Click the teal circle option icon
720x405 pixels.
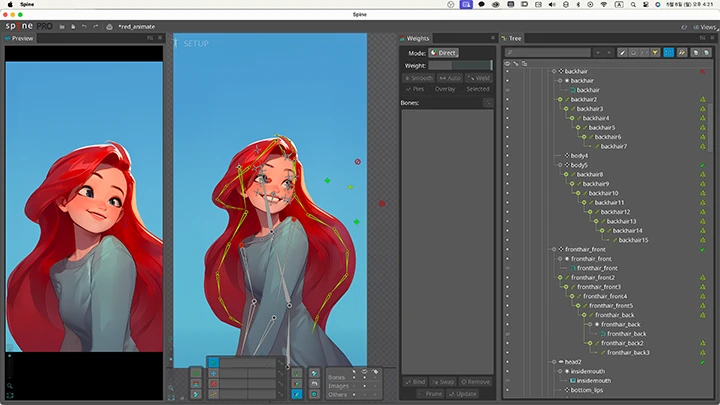[x=315, y=394]
